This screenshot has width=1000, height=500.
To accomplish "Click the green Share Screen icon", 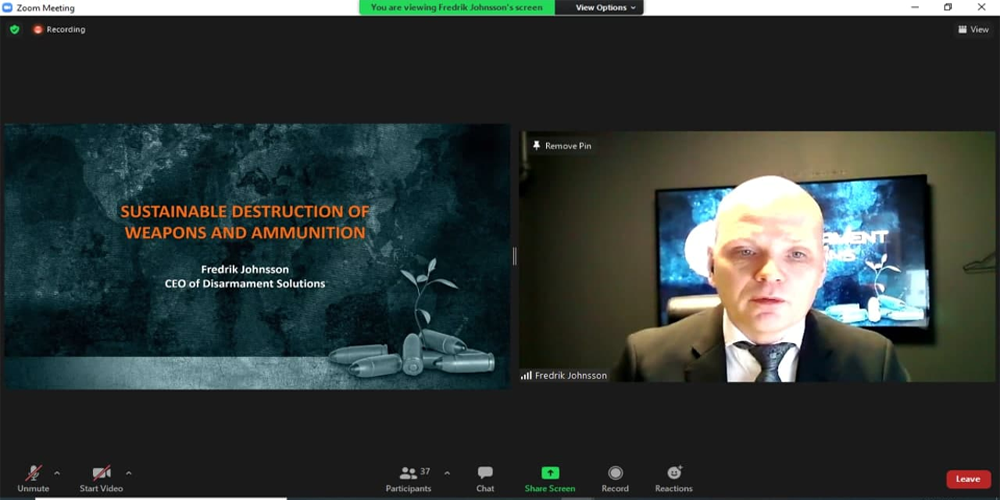I will [550, 473].
